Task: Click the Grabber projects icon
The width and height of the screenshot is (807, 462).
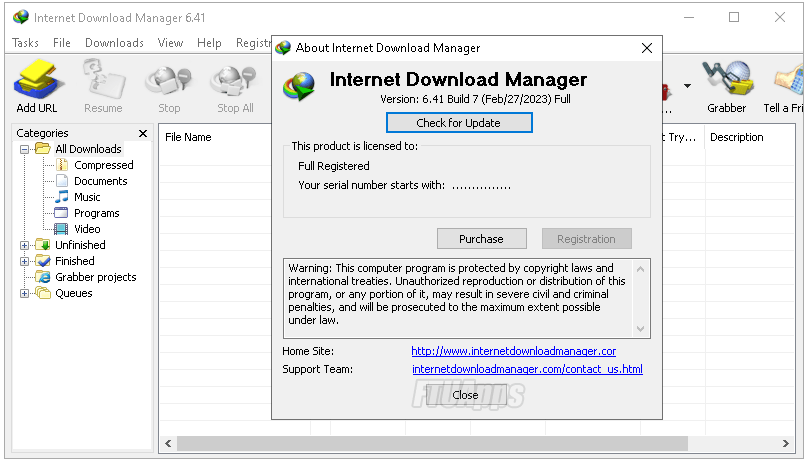Action: (x=43, y=276)
